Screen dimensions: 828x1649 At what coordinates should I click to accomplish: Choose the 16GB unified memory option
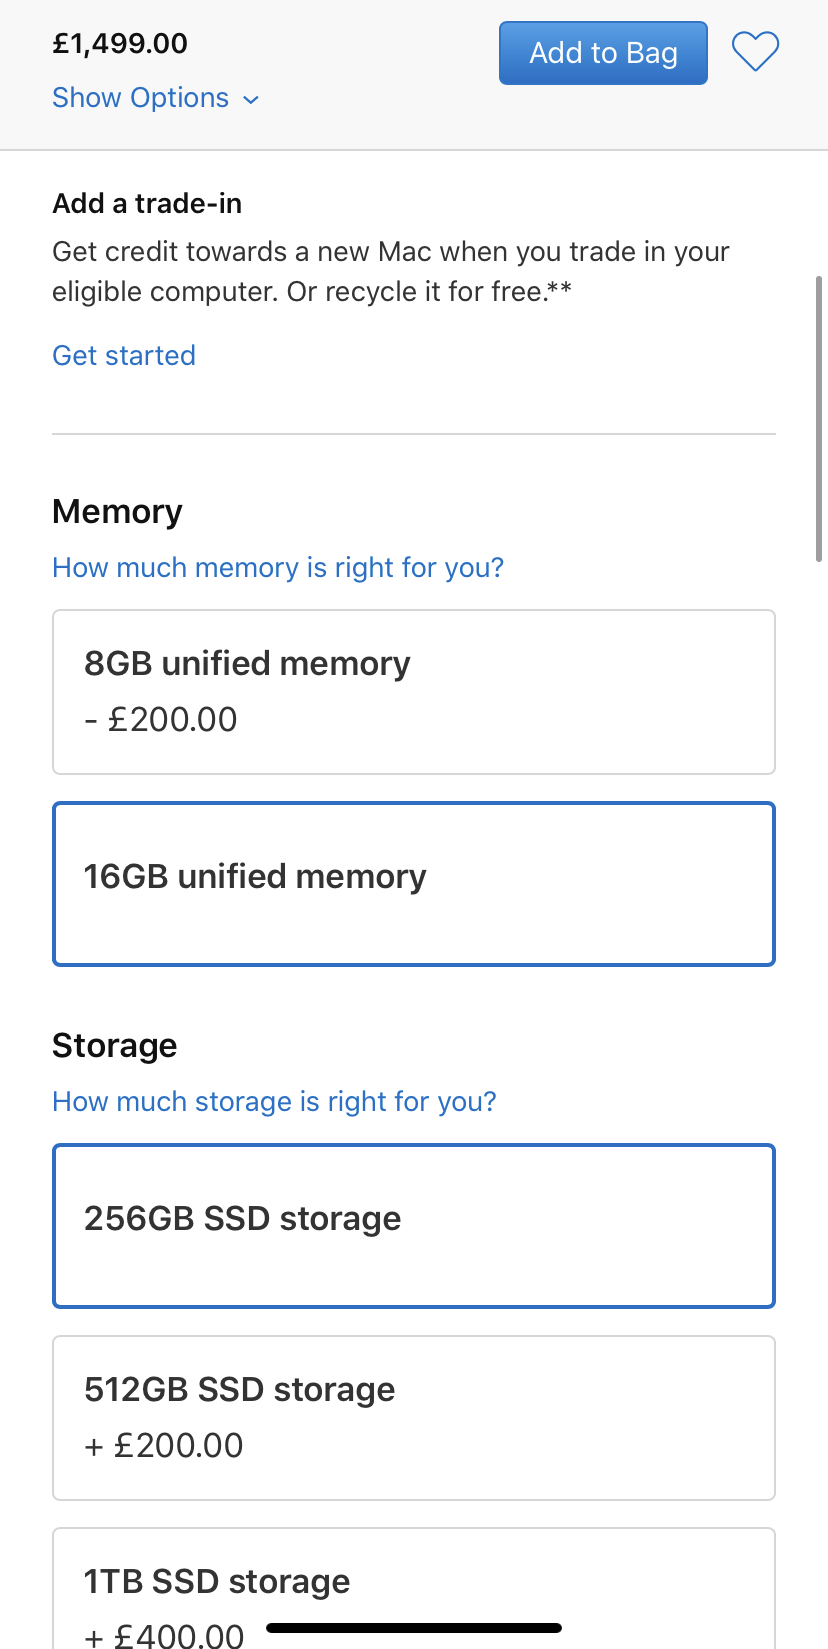[414, 884]
